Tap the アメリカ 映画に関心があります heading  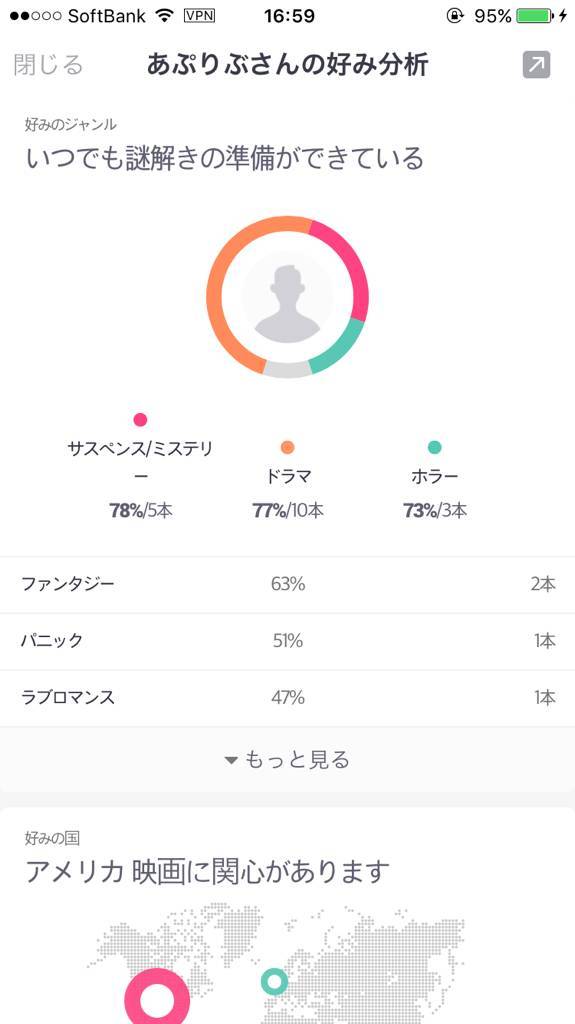[207, 871]
